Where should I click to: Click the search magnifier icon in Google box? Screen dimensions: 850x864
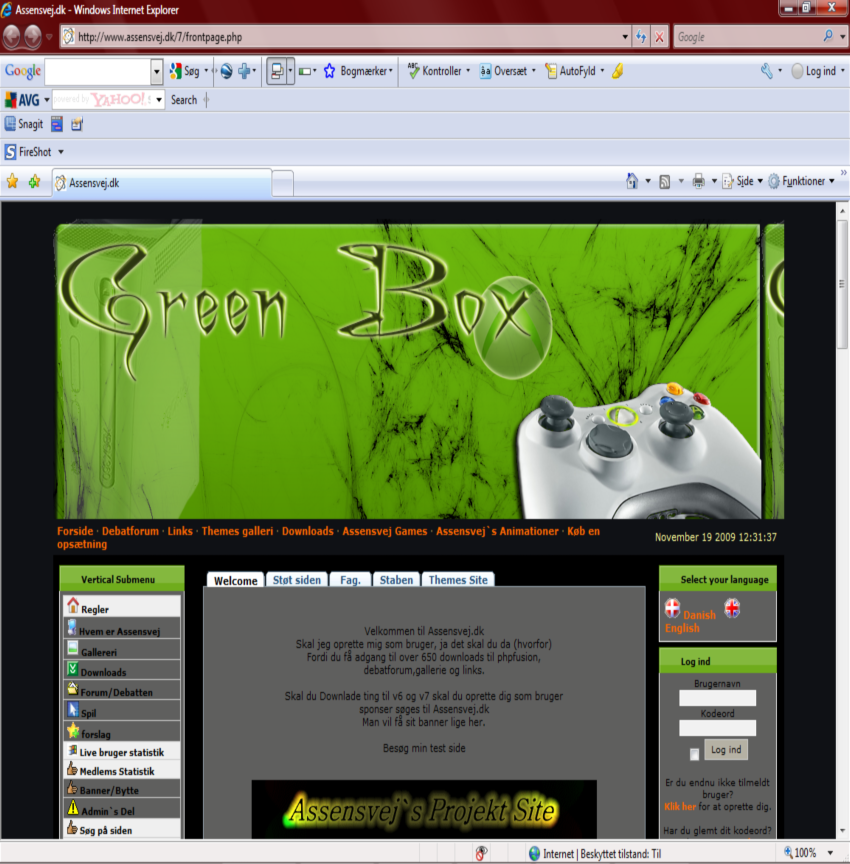pos(828,36)
